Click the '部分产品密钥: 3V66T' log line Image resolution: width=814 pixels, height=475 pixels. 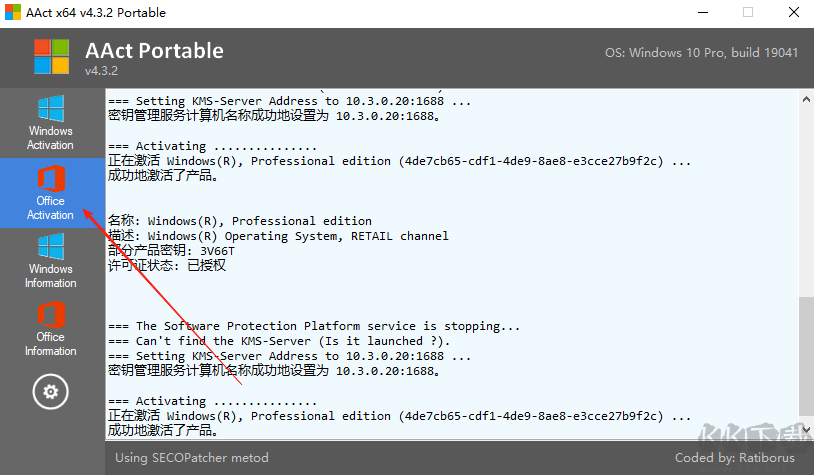coord(171,251)
